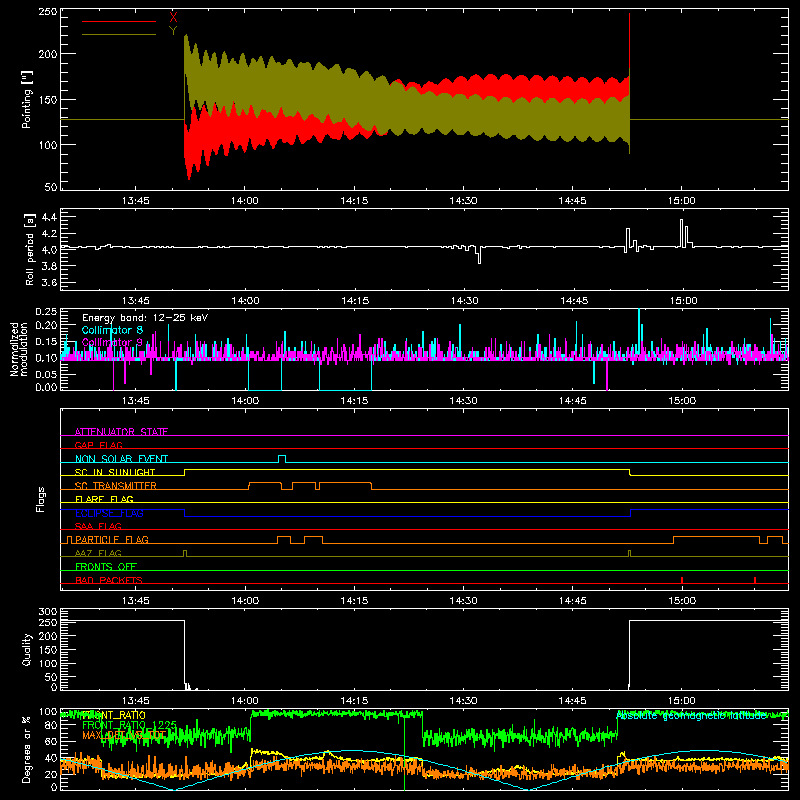Screen dimensions: 800x800
Task: Click 250 on Pointing y-axis
Action: click(x=47, y=11)
